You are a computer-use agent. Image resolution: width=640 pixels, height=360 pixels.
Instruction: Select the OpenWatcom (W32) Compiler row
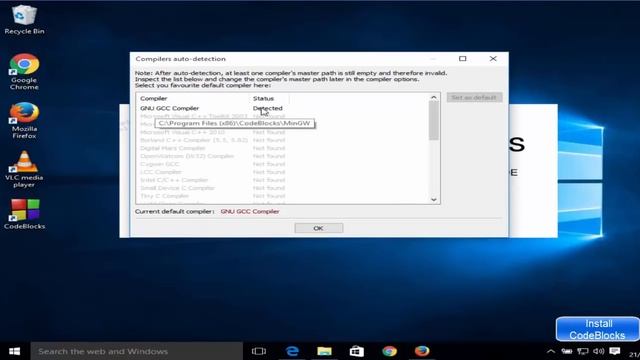click(x=283, y=156)
